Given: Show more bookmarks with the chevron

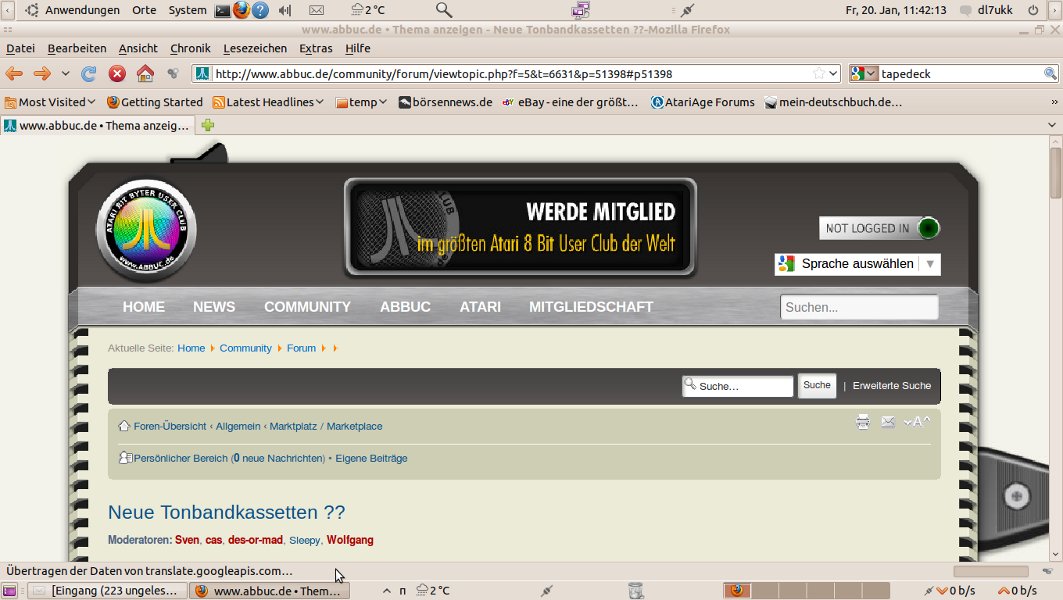Looking at the screenshot, I should tap(1054, 102).
